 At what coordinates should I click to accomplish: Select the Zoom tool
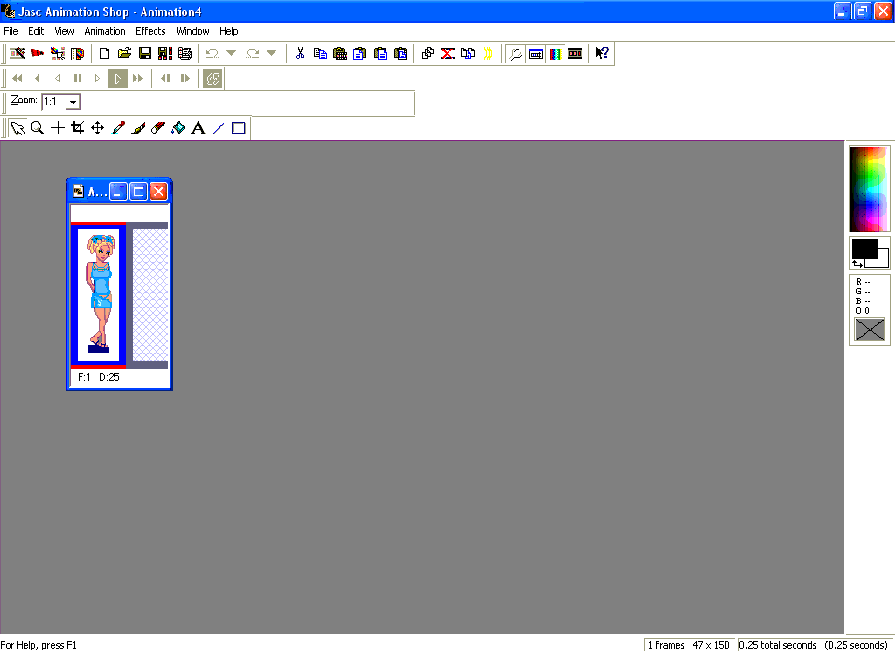tap(38, 127)
